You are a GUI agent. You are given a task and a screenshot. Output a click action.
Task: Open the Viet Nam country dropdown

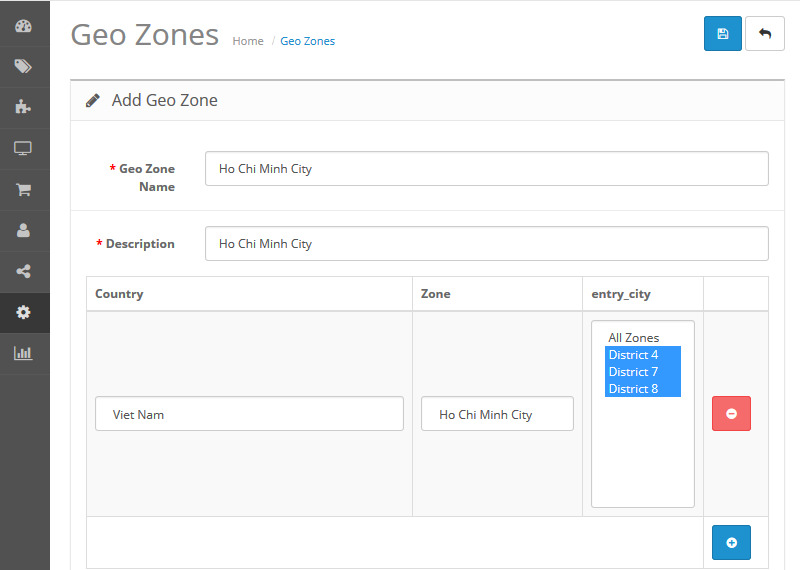[249, 414]
